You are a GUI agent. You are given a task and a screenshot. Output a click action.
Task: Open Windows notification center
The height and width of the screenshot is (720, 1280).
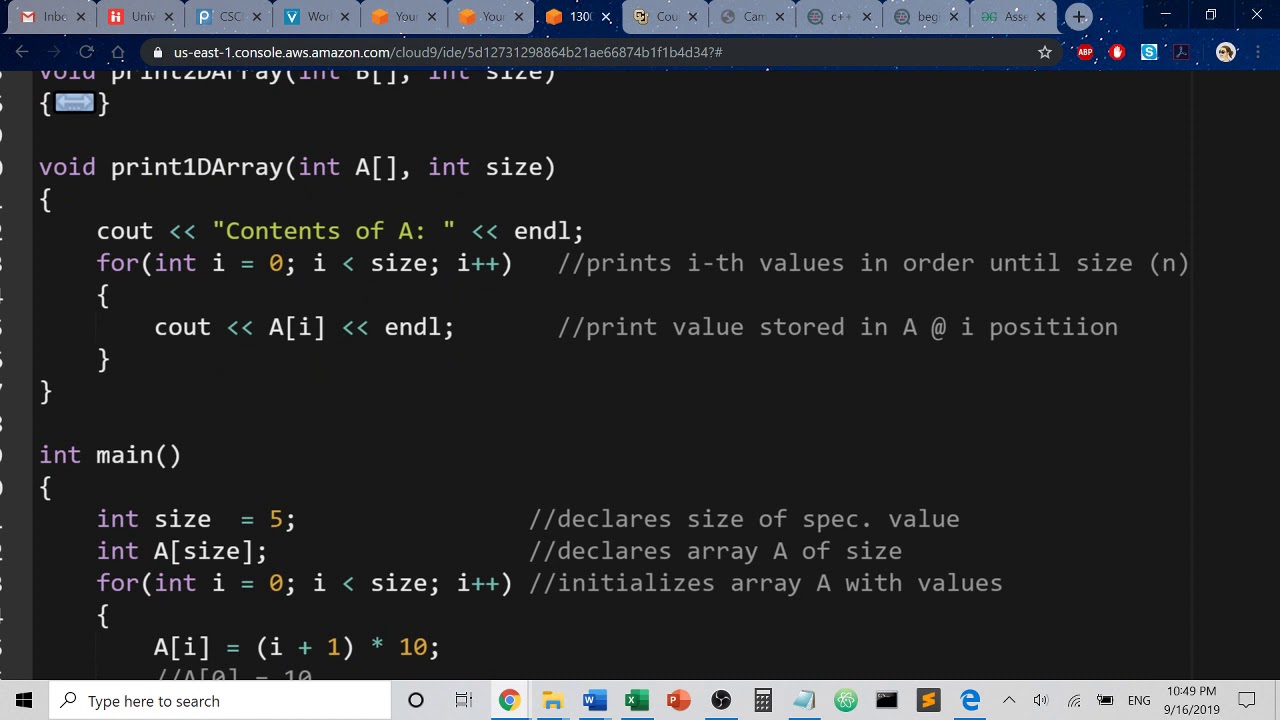tap(1247, 700)
